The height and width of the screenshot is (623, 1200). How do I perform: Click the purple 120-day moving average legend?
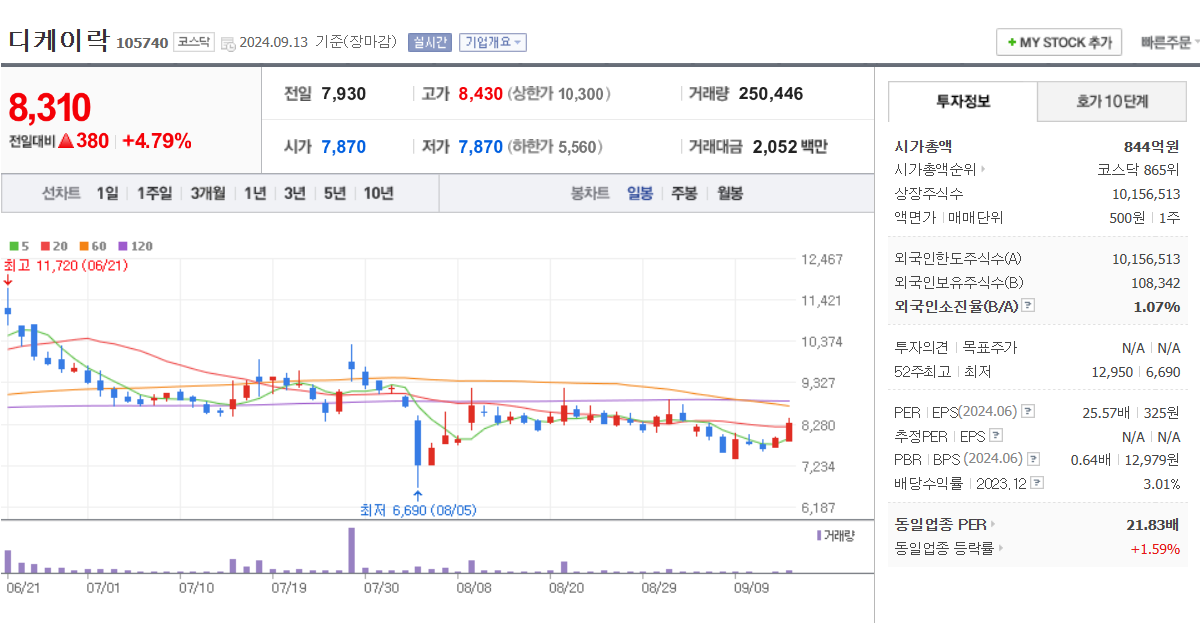coord(135,246)
